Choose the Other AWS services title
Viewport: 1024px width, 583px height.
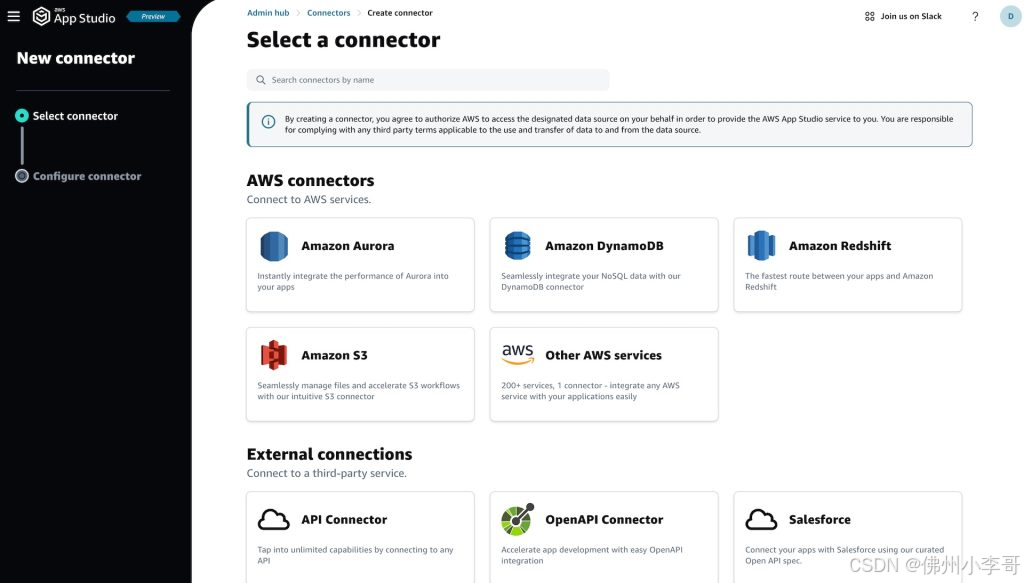pos(603,355)
